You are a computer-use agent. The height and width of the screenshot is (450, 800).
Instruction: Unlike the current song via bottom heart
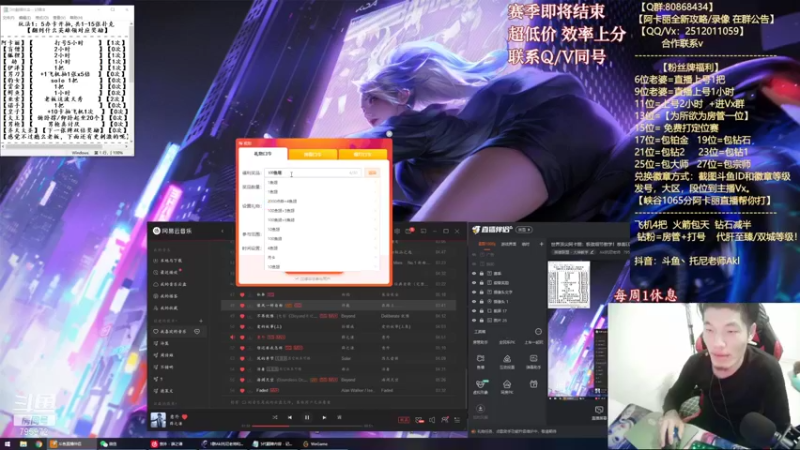click(185, 417)
